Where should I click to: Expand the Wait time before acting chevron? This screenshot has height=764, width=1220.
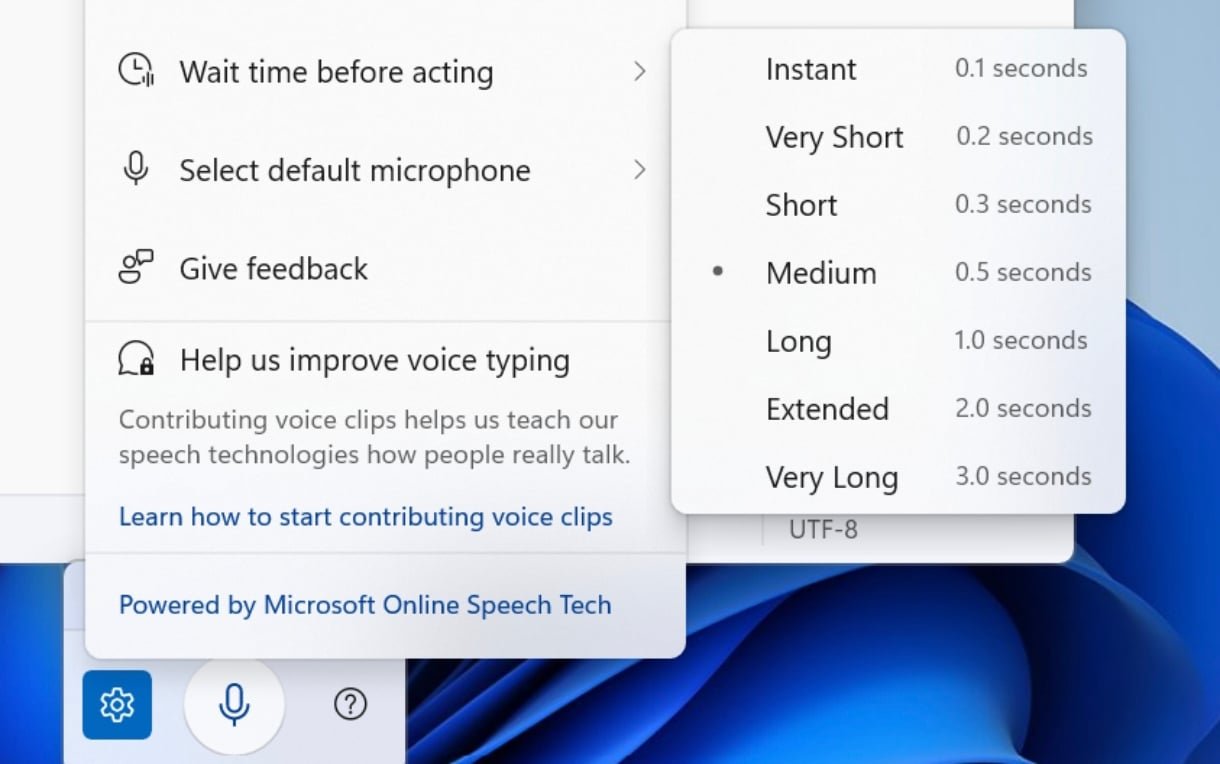pyautogui.click(x=640, y=71)
